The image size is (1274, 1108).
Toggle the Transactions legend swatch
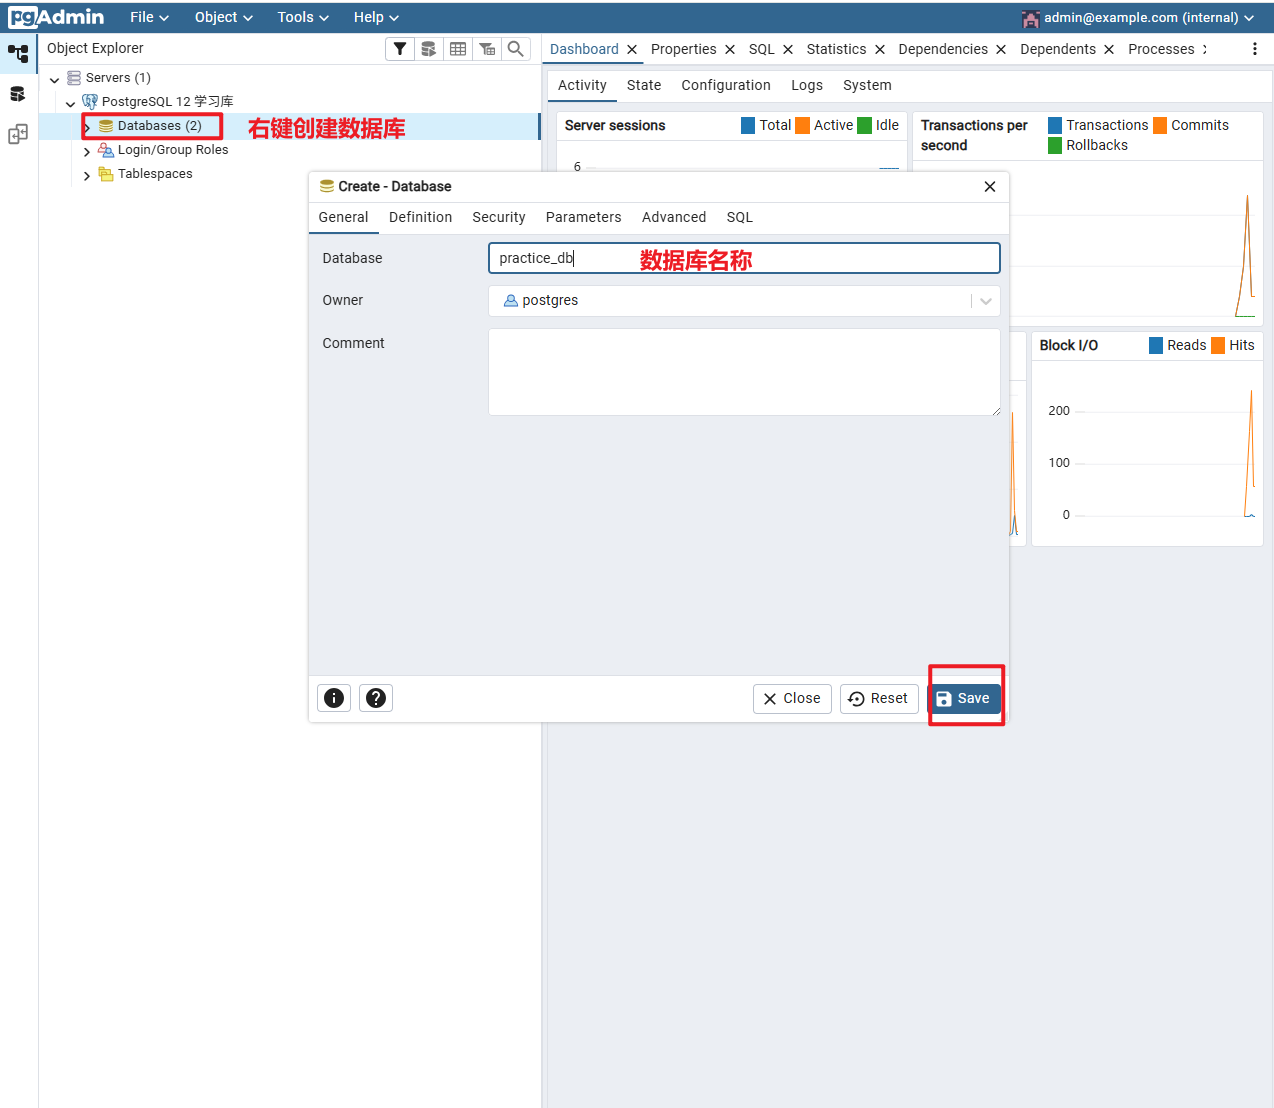point(1055,125)
